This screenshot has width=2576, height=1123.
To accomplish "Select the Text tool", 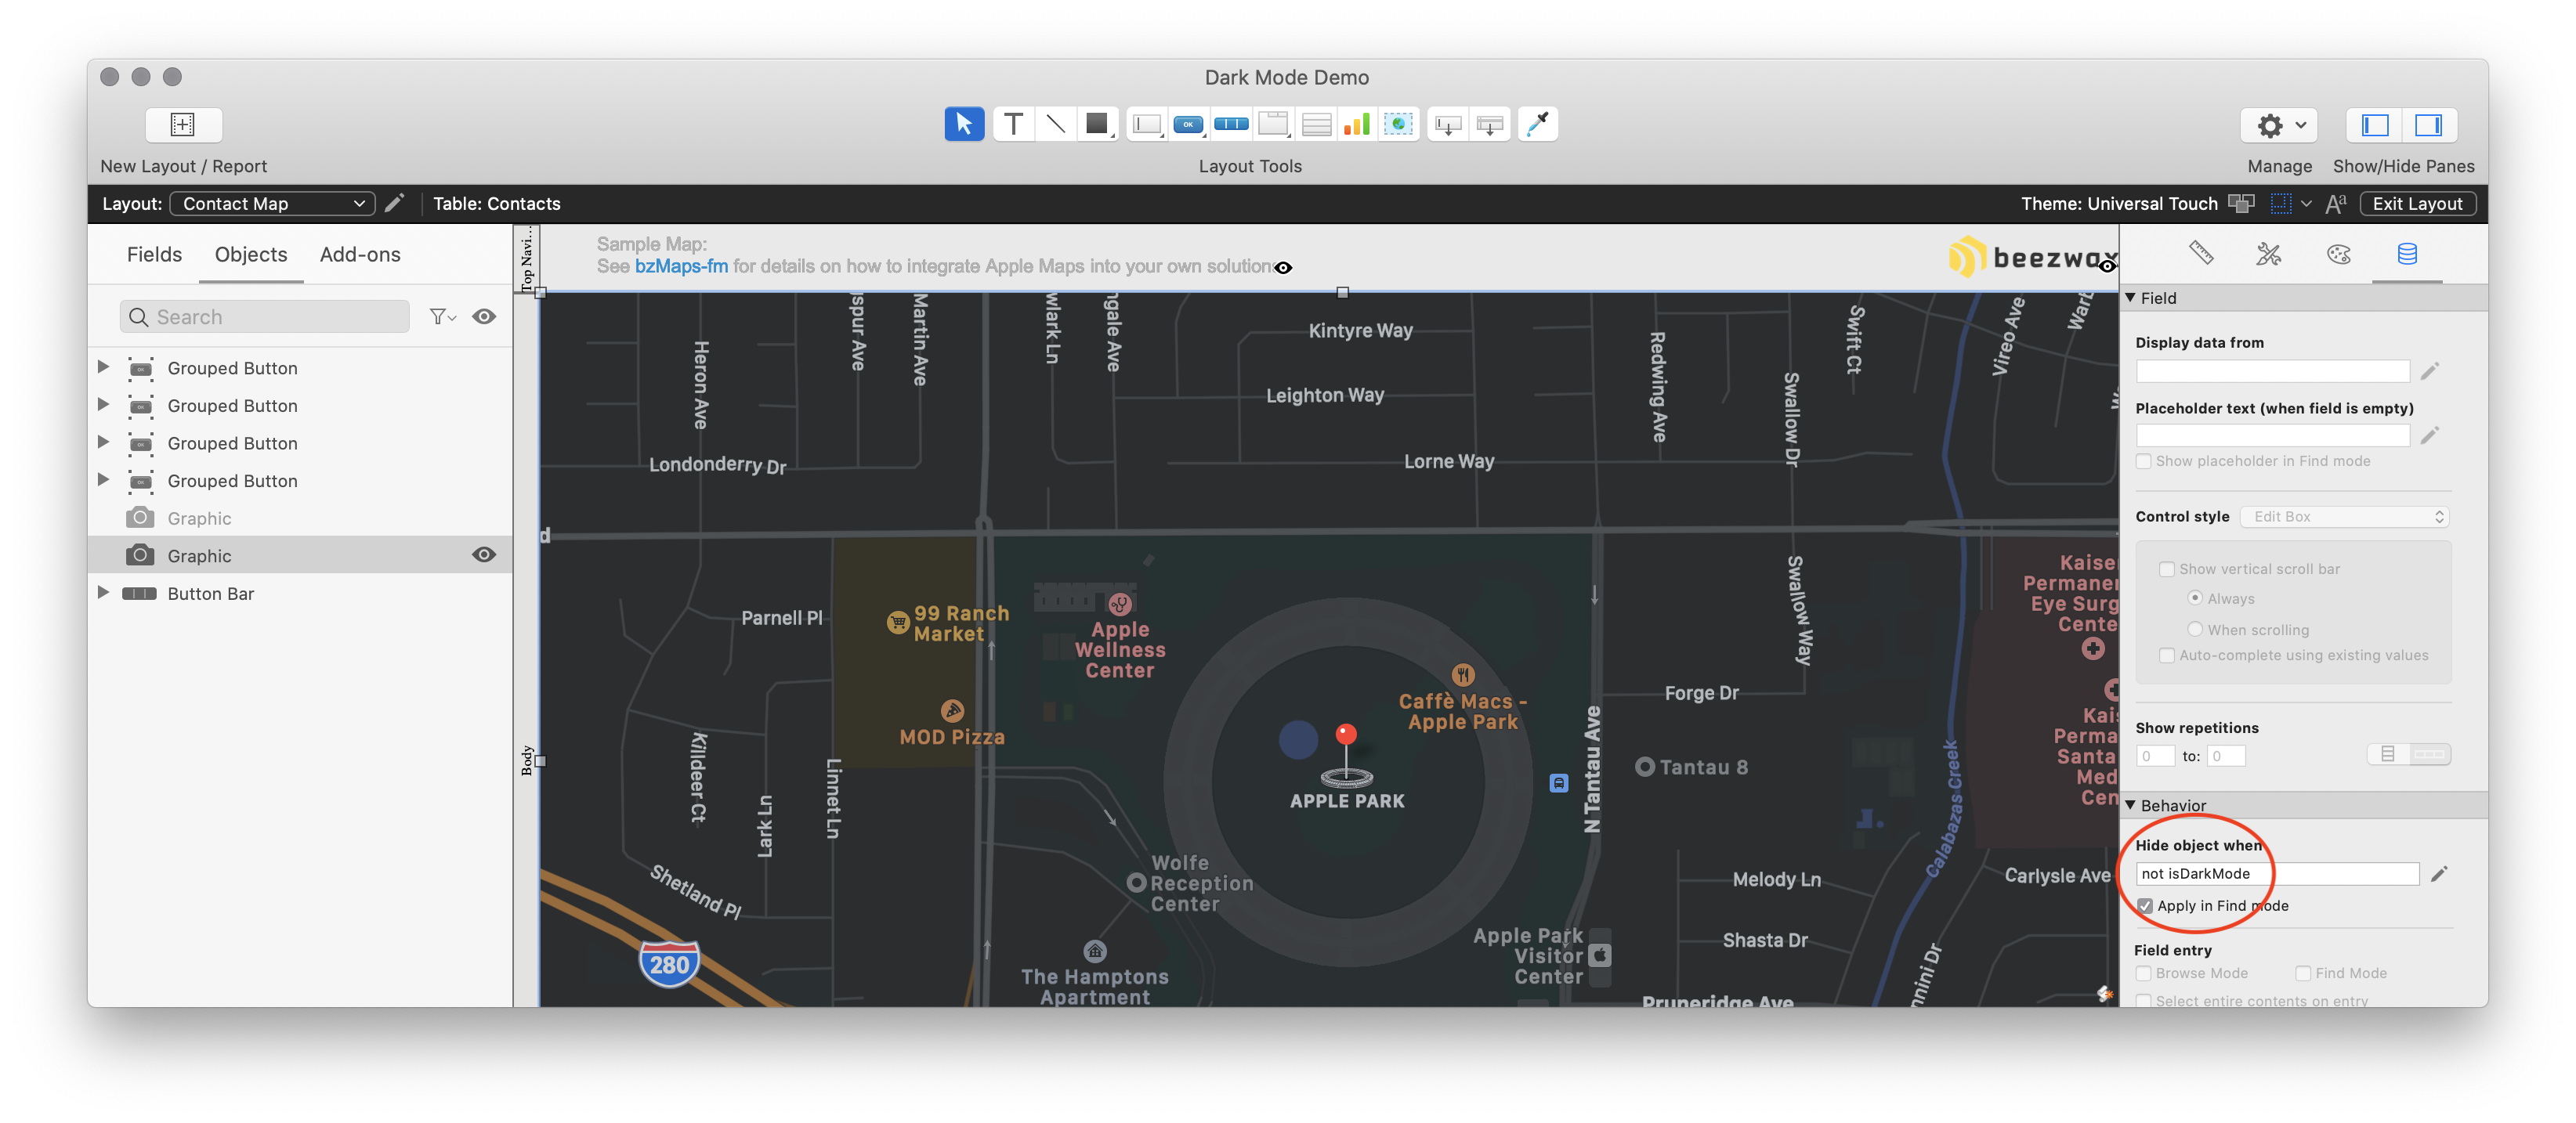I will click(x=1013, y=124).
